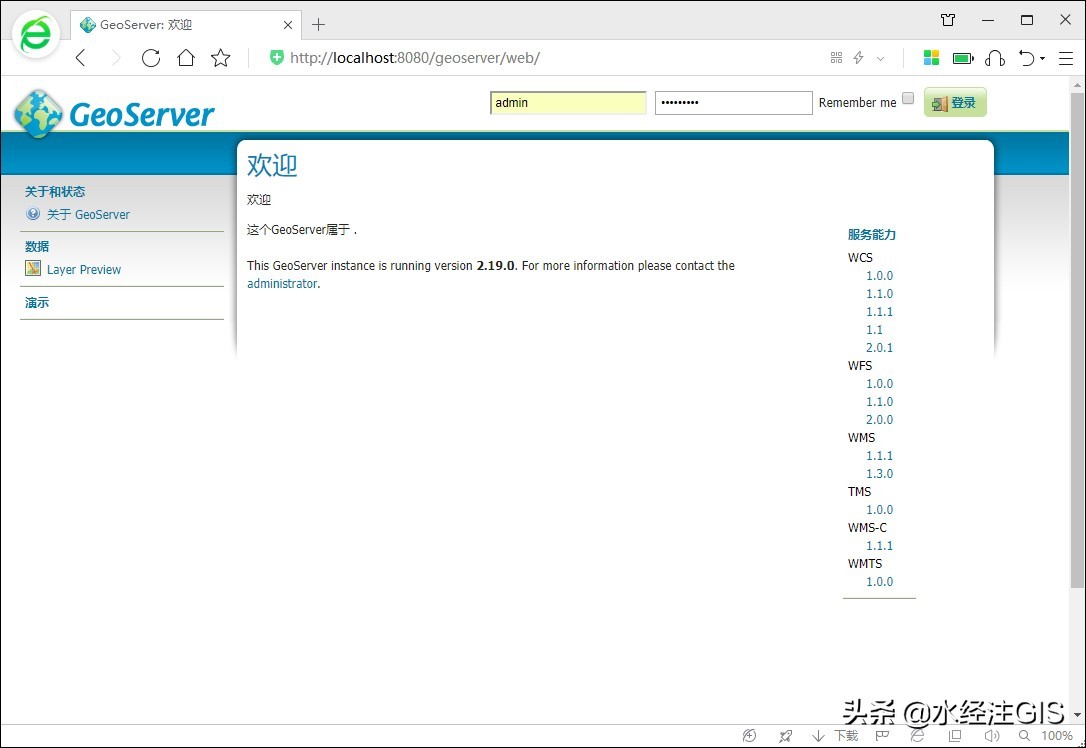The width and height of the screenshot is (1086, 748).
Task: Click the status bar rocket icon
Action: 785,736
